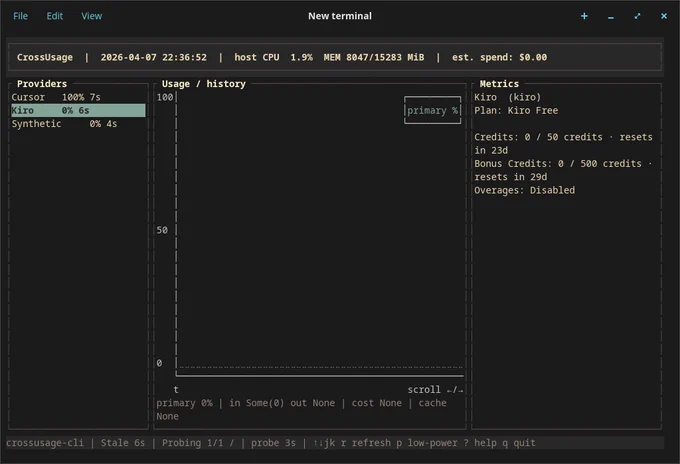Open the Edit menu

(x=55, y=16)
